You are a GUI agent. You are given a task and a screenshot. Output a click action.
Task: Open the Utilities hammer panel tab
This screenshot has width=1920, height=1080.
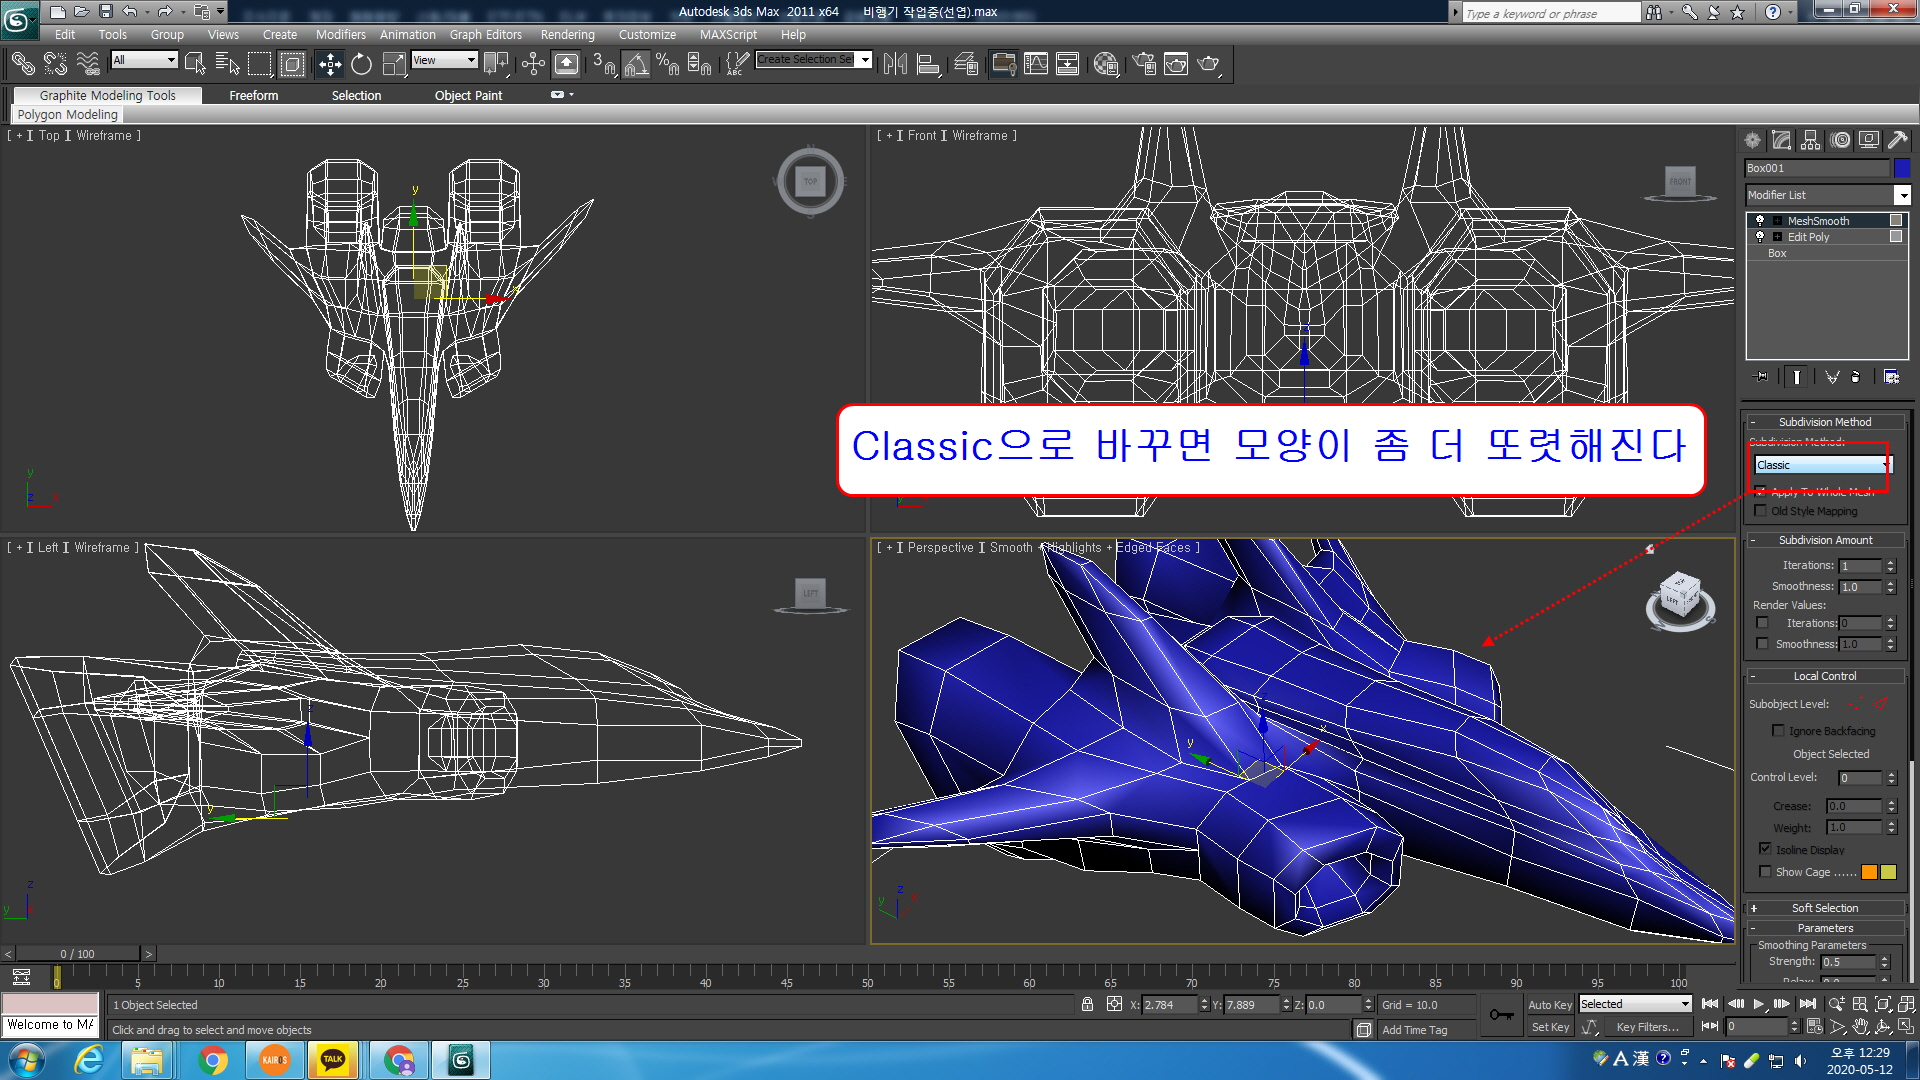tap(1897, 140)
